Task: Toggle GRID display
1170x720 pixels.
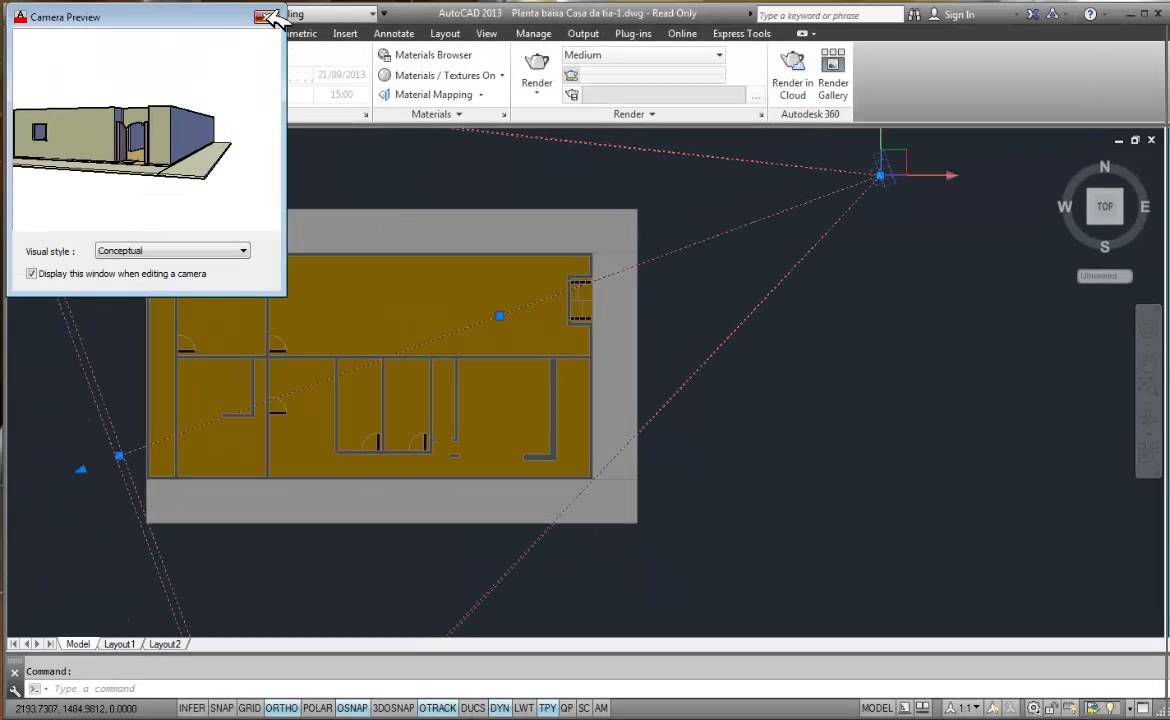Action: 249,708
